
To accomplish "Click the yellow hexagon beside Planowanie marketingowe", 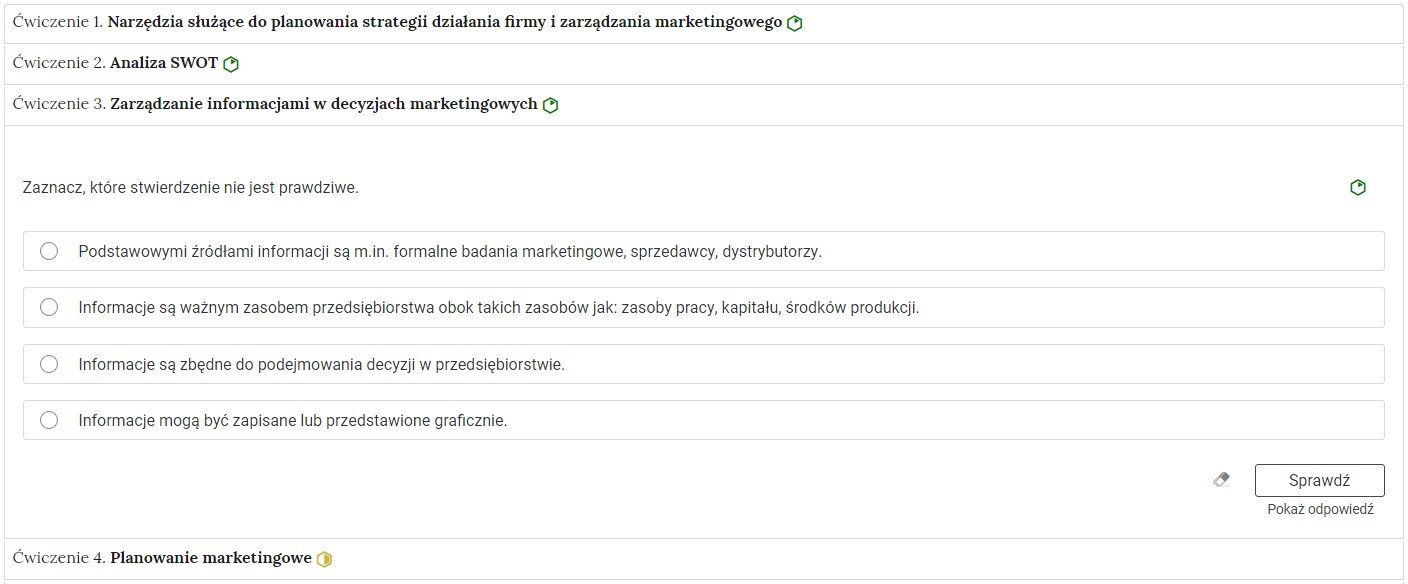I will click(x=323, y=558).
